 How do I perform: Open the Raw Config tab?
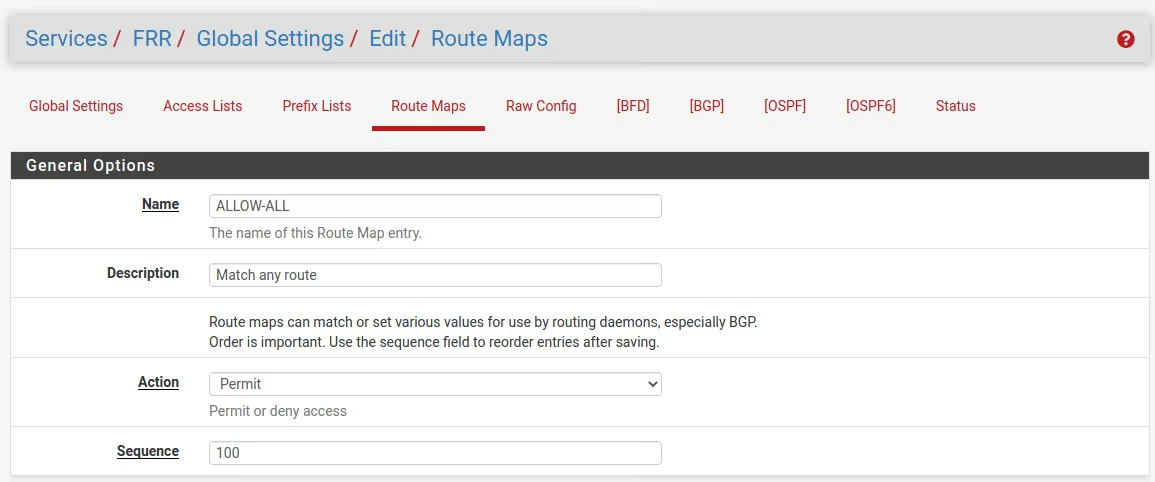point(541,106)
